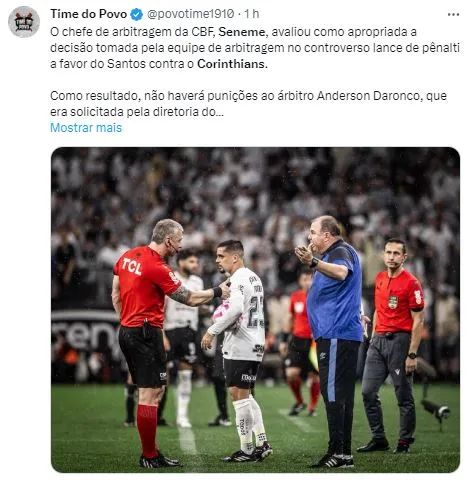
Task: Click the TCL logo on referee's shirt
Action: tap(132, 266)
